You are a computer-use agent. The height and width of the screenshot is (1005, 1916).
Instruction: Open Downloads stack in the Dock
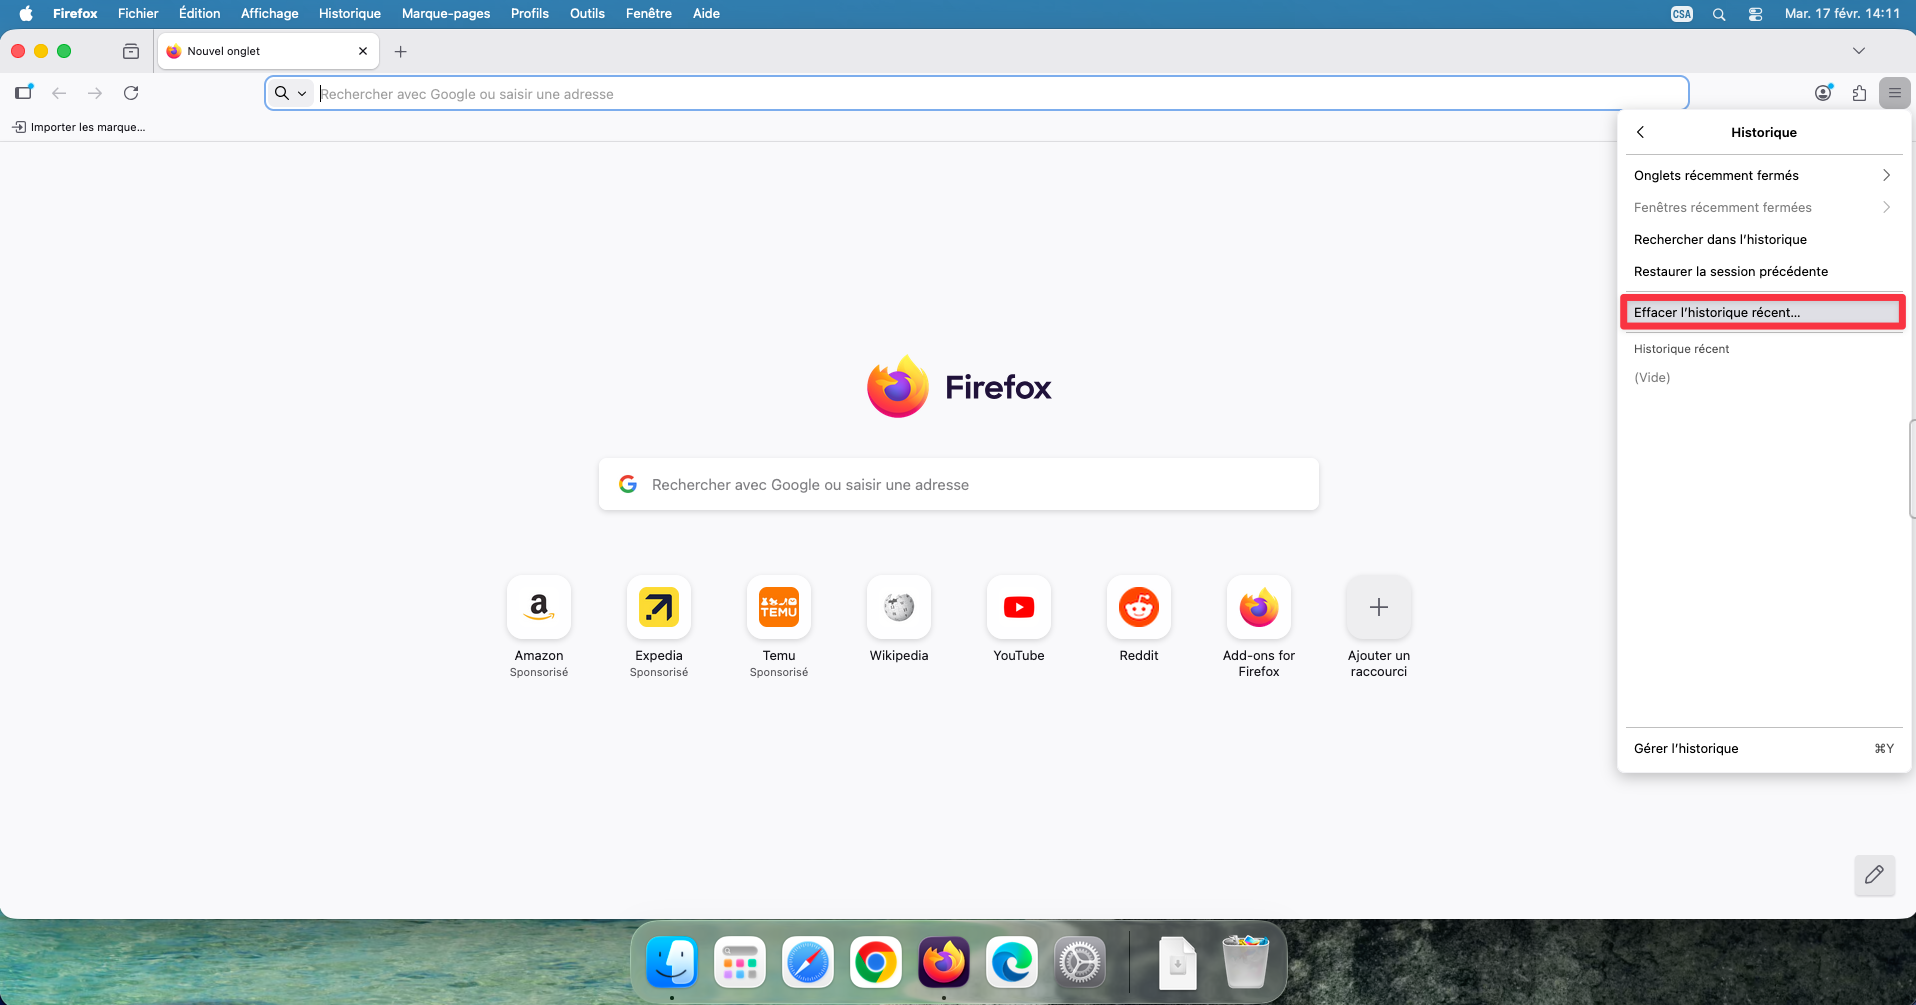click(1178, 963)
